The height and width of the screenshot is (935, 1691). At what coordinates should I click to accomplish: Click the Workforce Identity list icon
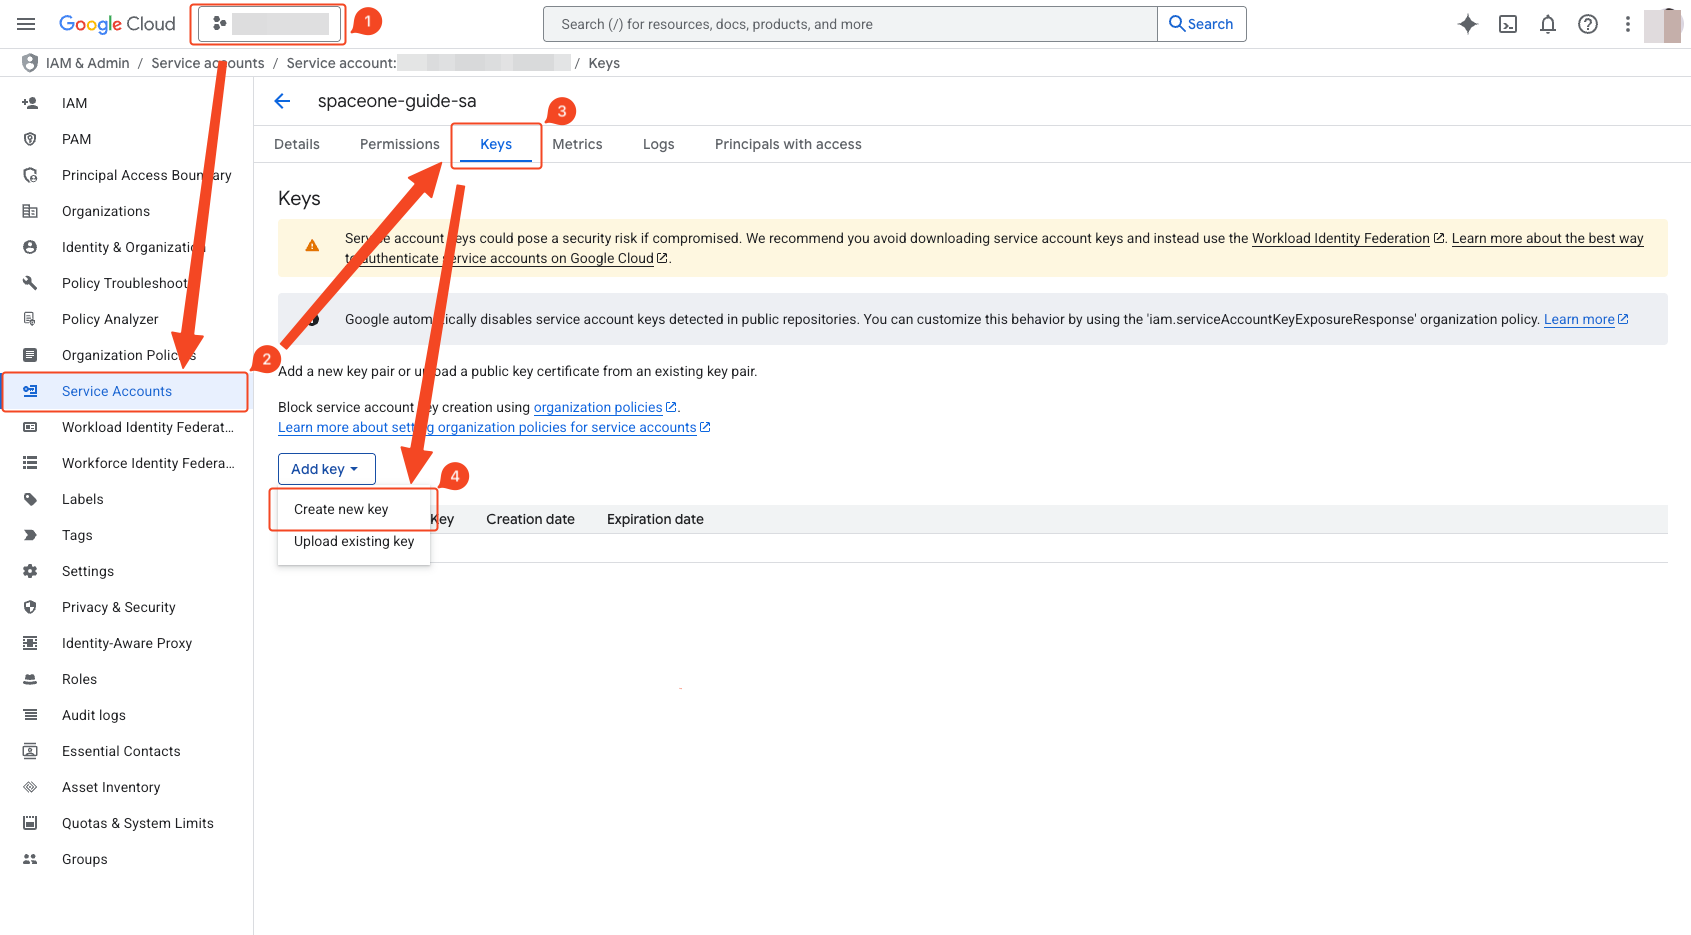pyautogui.click(x=30, y=463)
